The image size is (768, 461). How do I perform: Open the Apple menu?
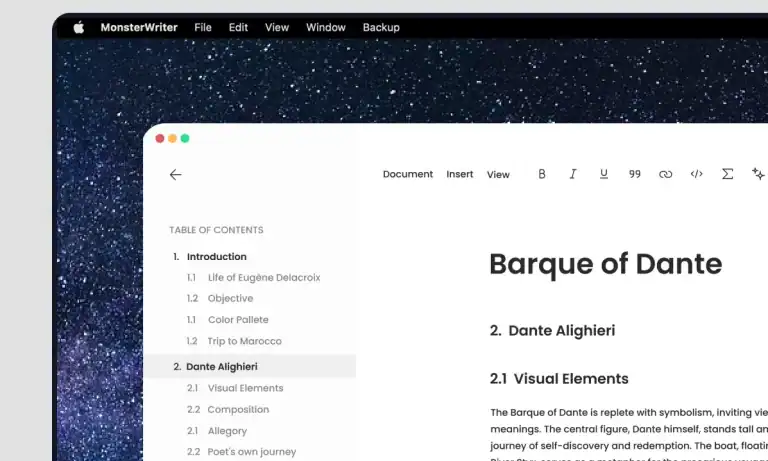(78, 27)
